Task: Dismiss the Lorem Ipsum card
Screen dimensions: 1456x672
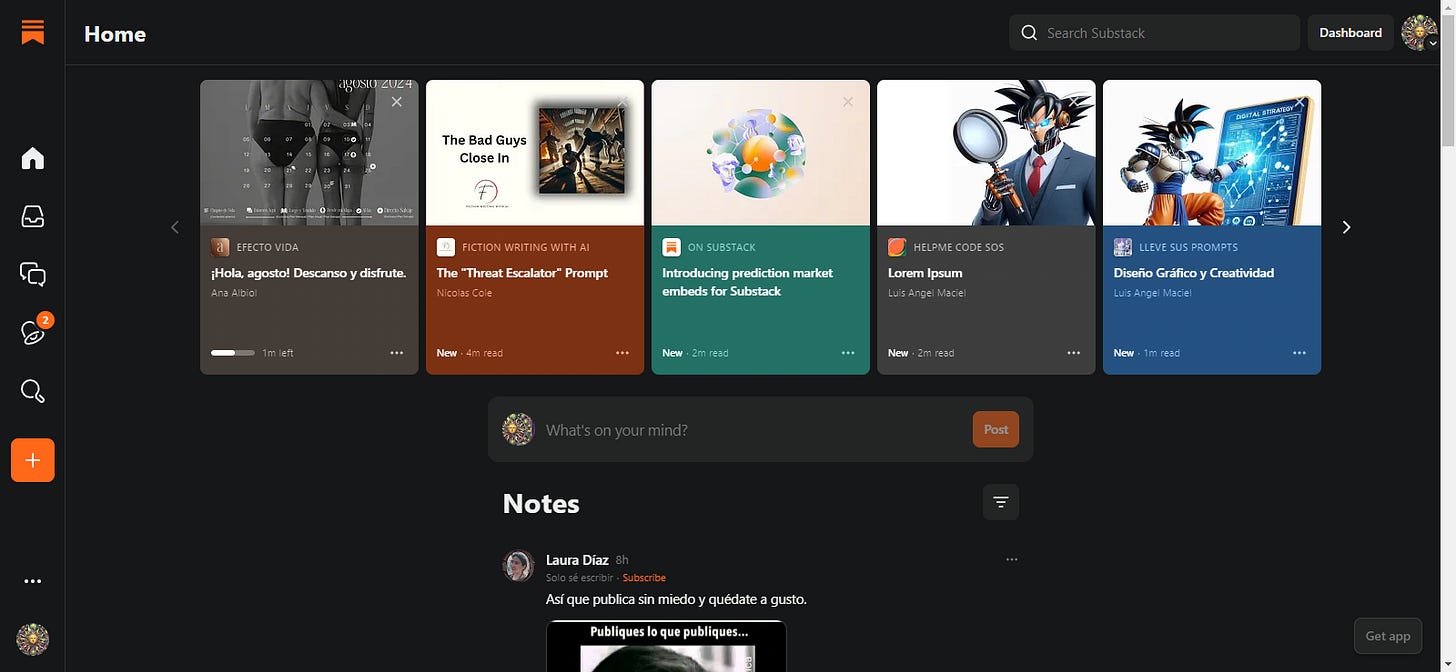Action: [1074, 102]
